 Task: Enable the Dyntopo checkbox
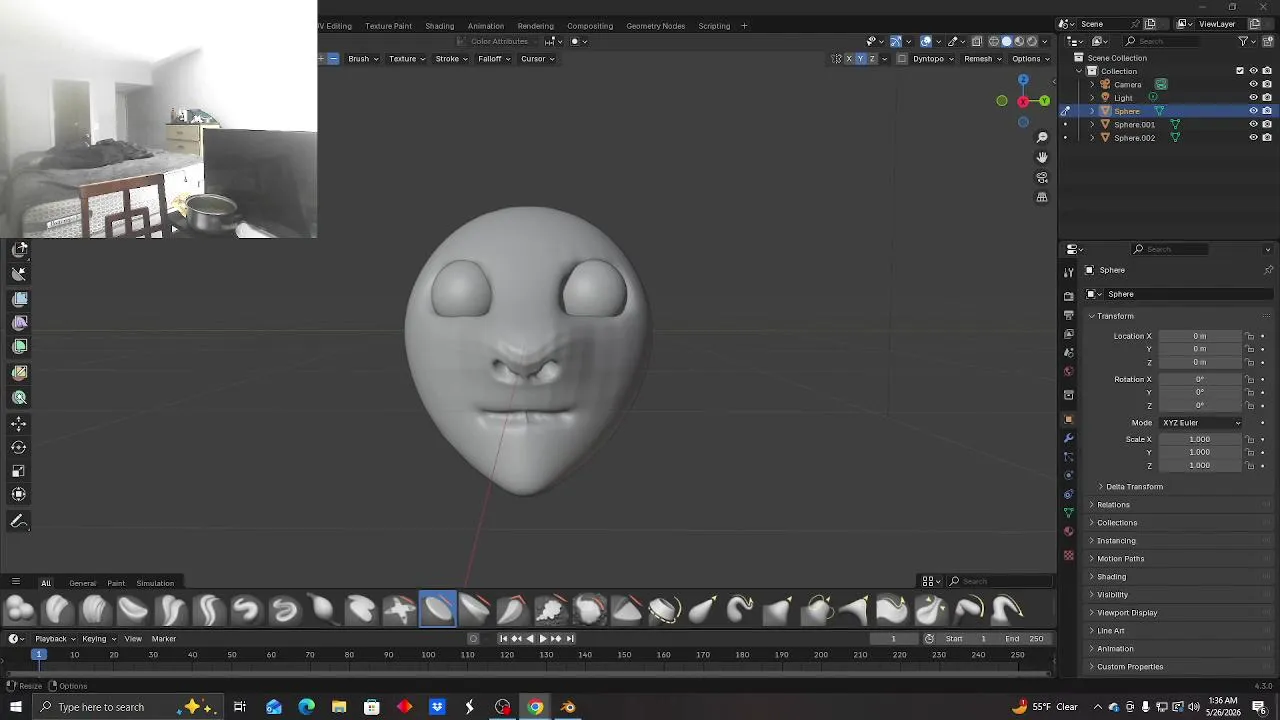902,59
